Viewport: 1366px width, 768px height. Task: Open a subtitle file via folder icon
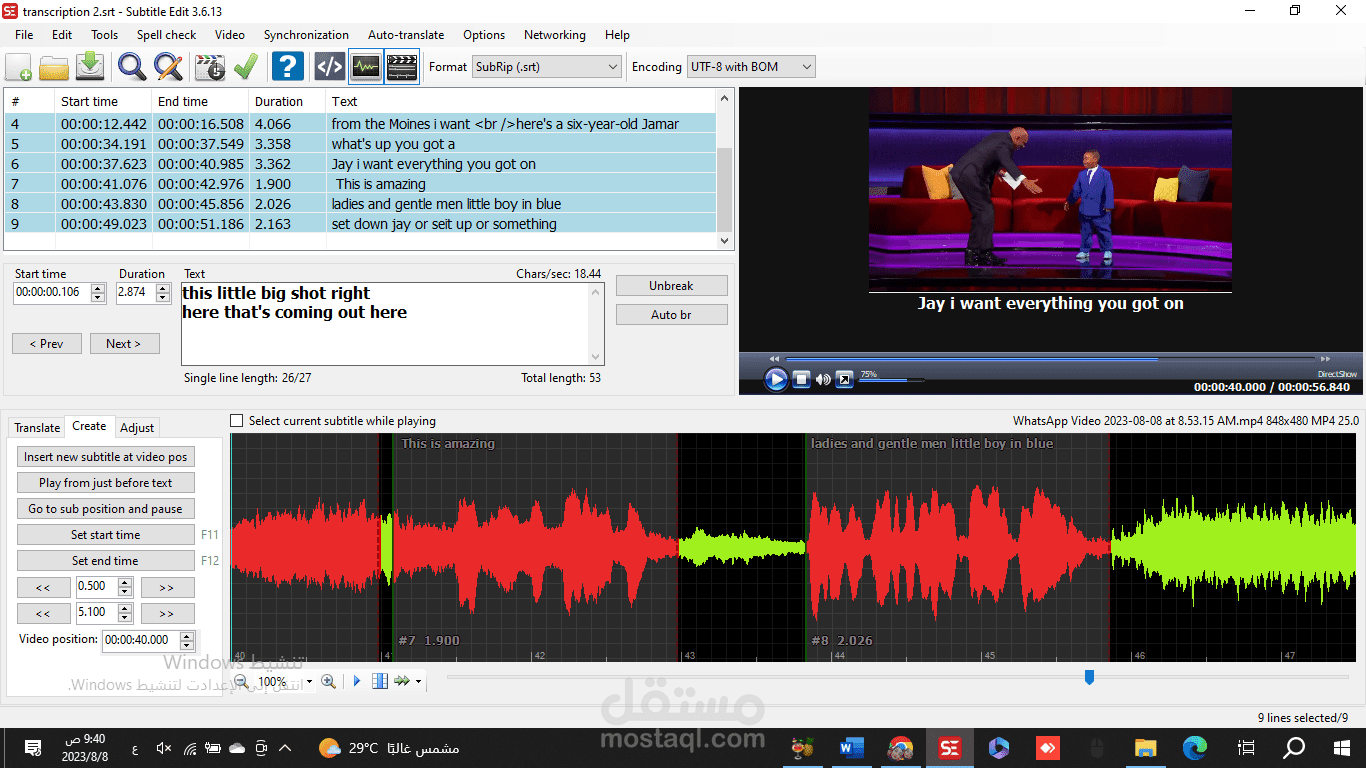pyautogui.click(x=54, y=67)
